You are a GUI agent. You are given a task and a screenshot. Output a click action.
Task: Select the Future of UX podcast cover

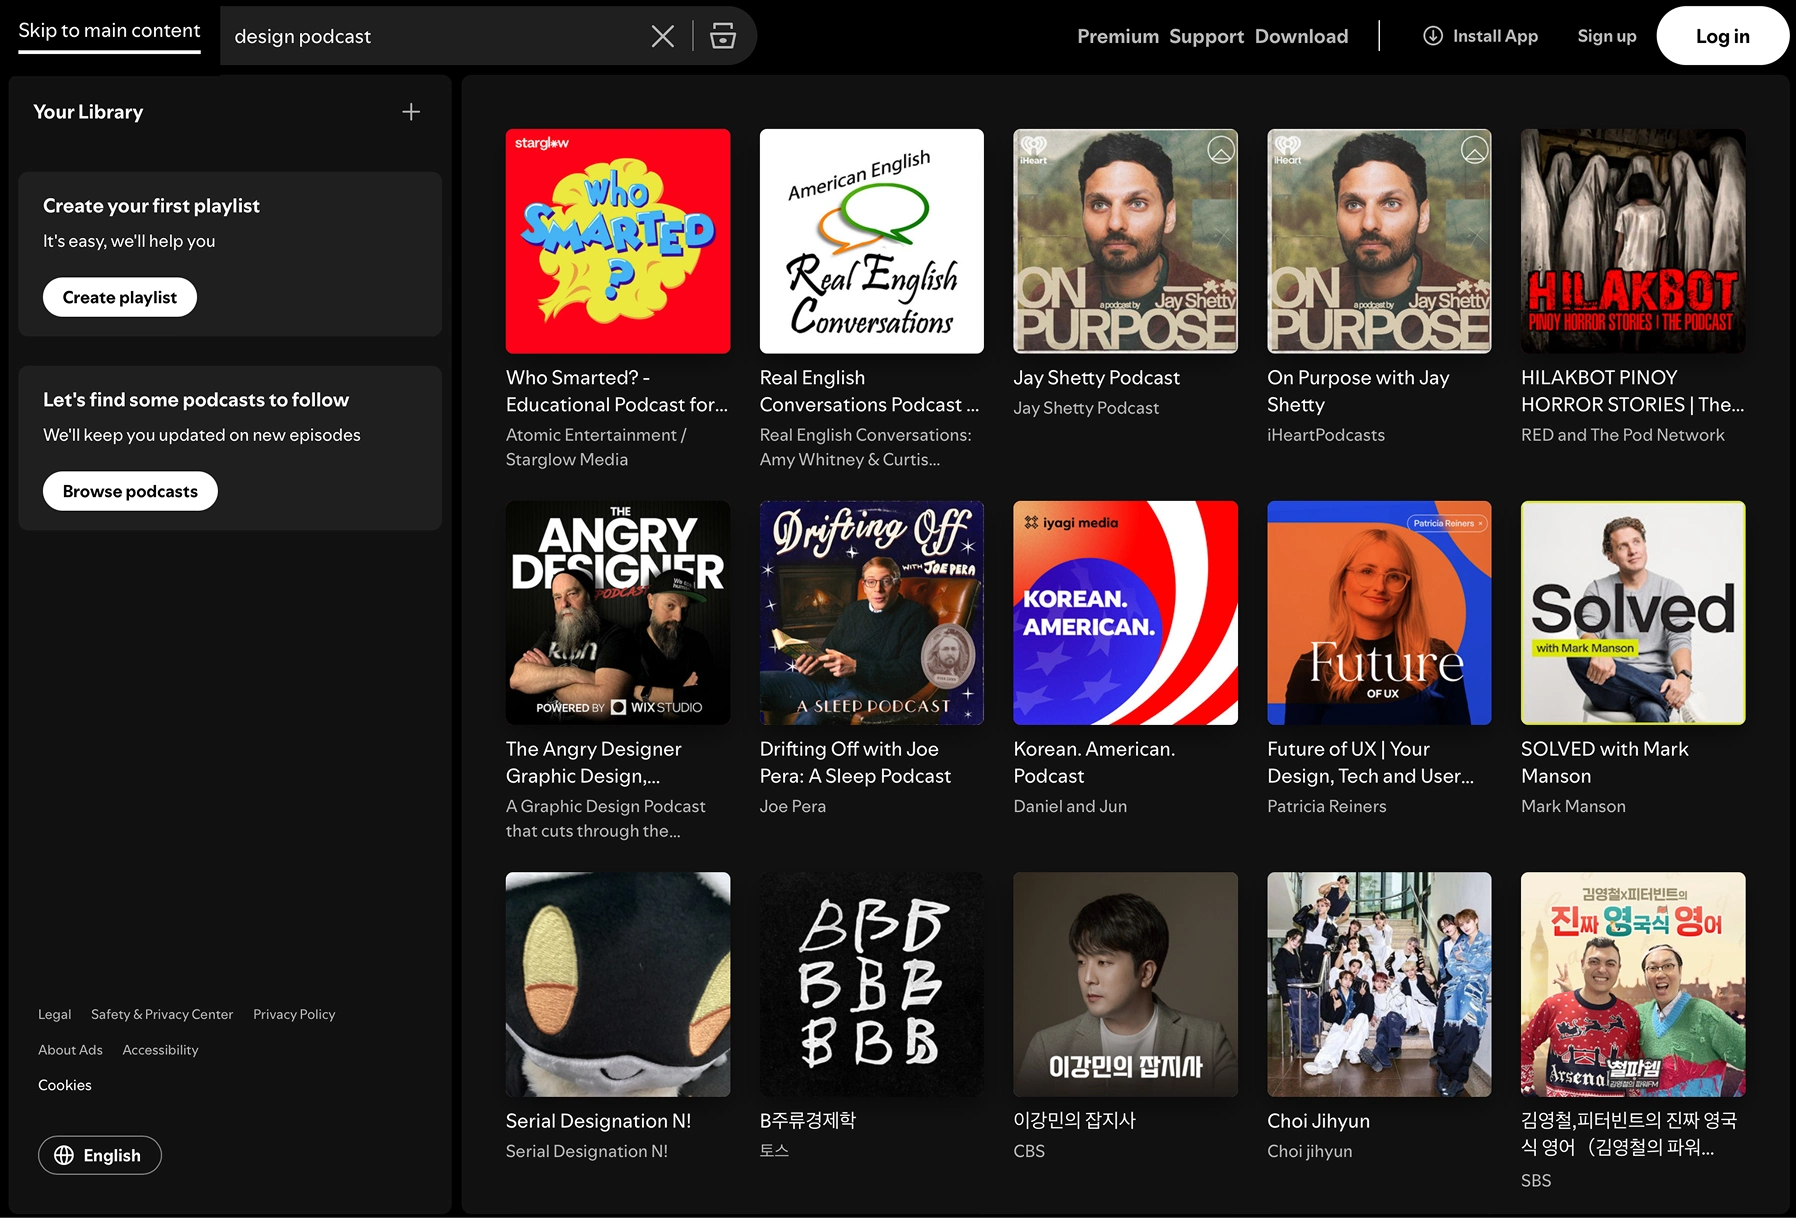pyautogui.click(x=1379, y=613)
